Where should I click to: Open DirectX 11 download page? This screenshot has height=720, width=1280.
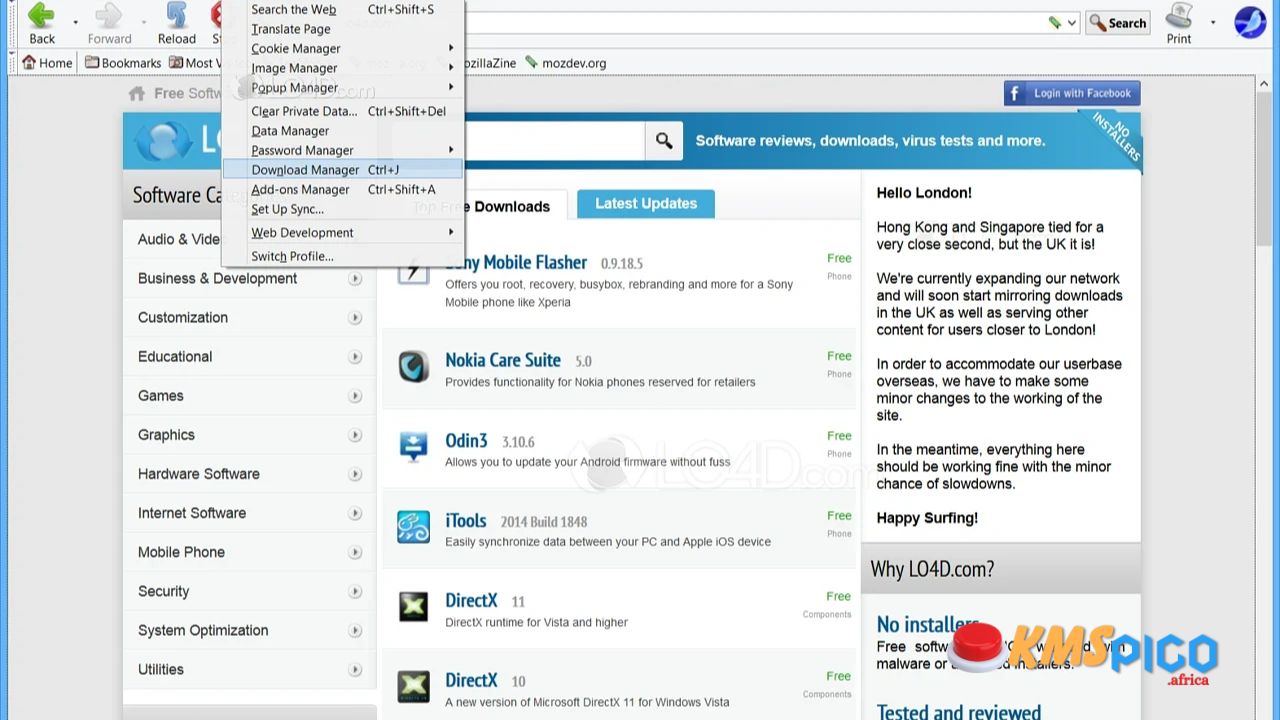(x=471, y=600)
